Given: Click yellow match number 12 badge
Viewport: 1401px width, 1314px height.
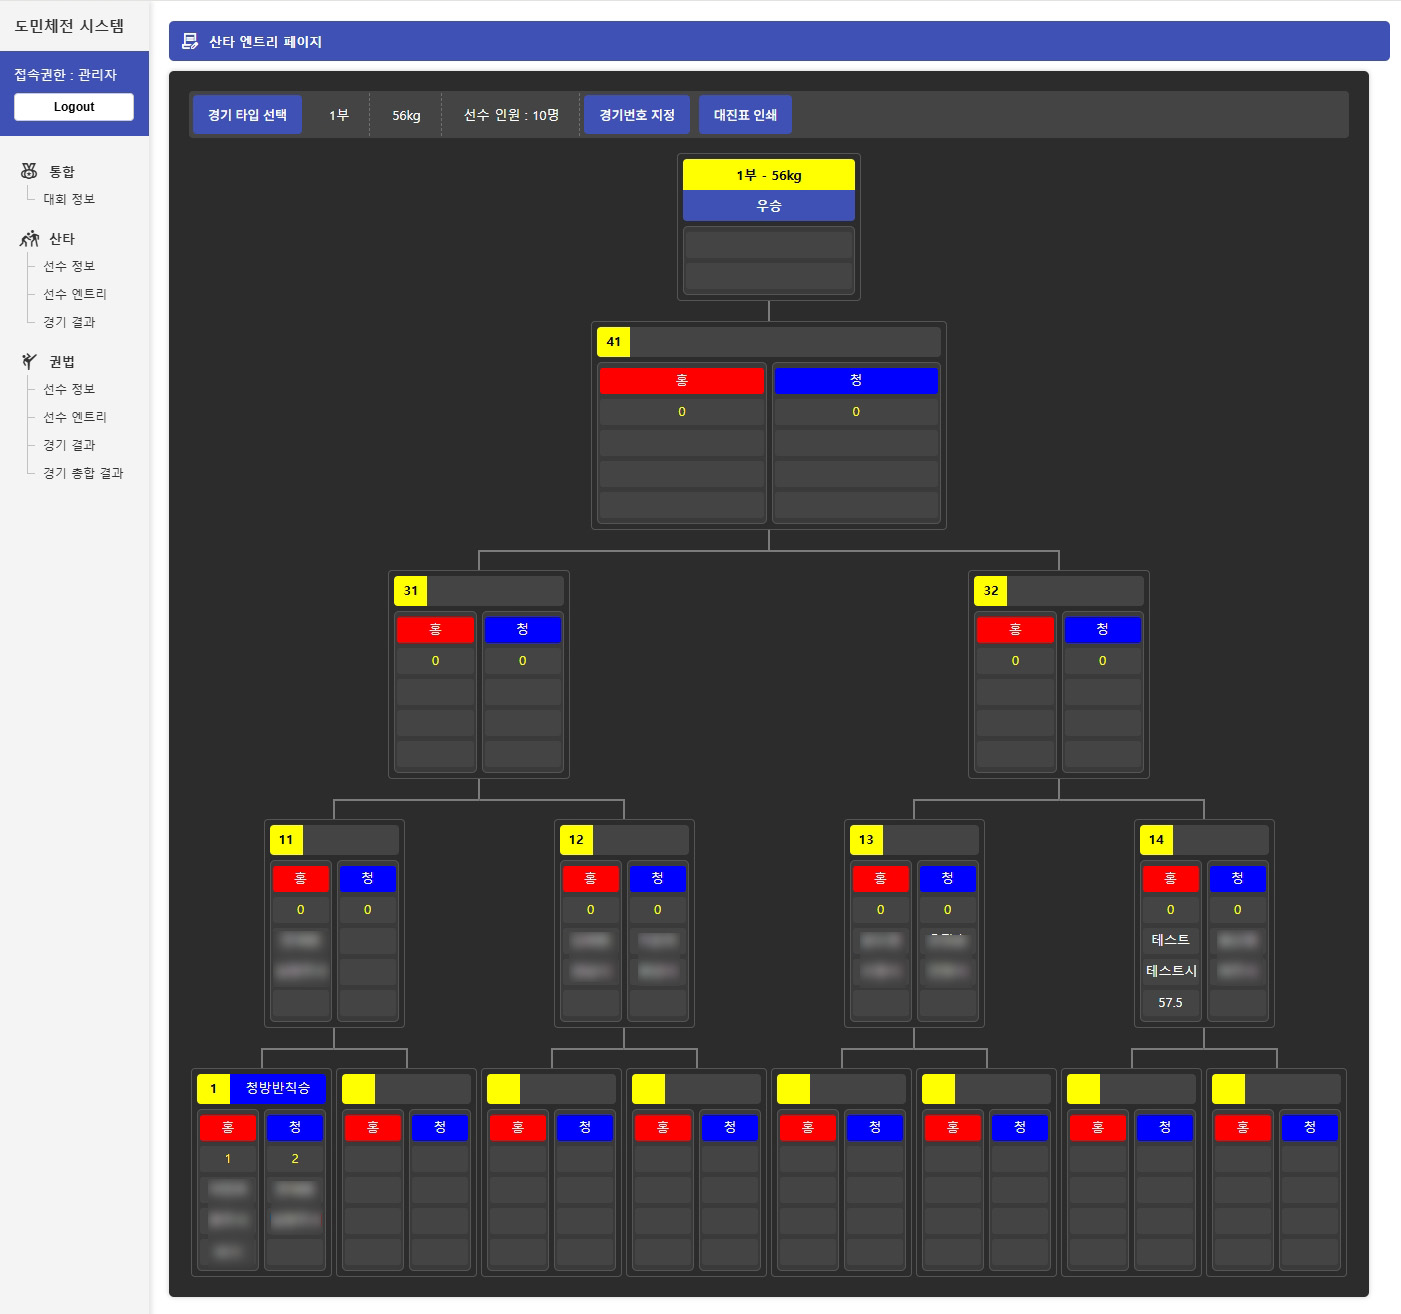Looking at the screenshot, I should (576, 840).
